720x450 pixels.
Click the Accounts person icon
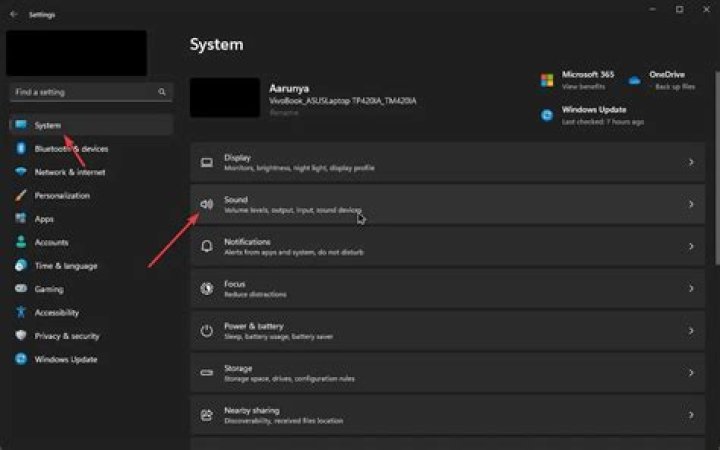(21, 242)
